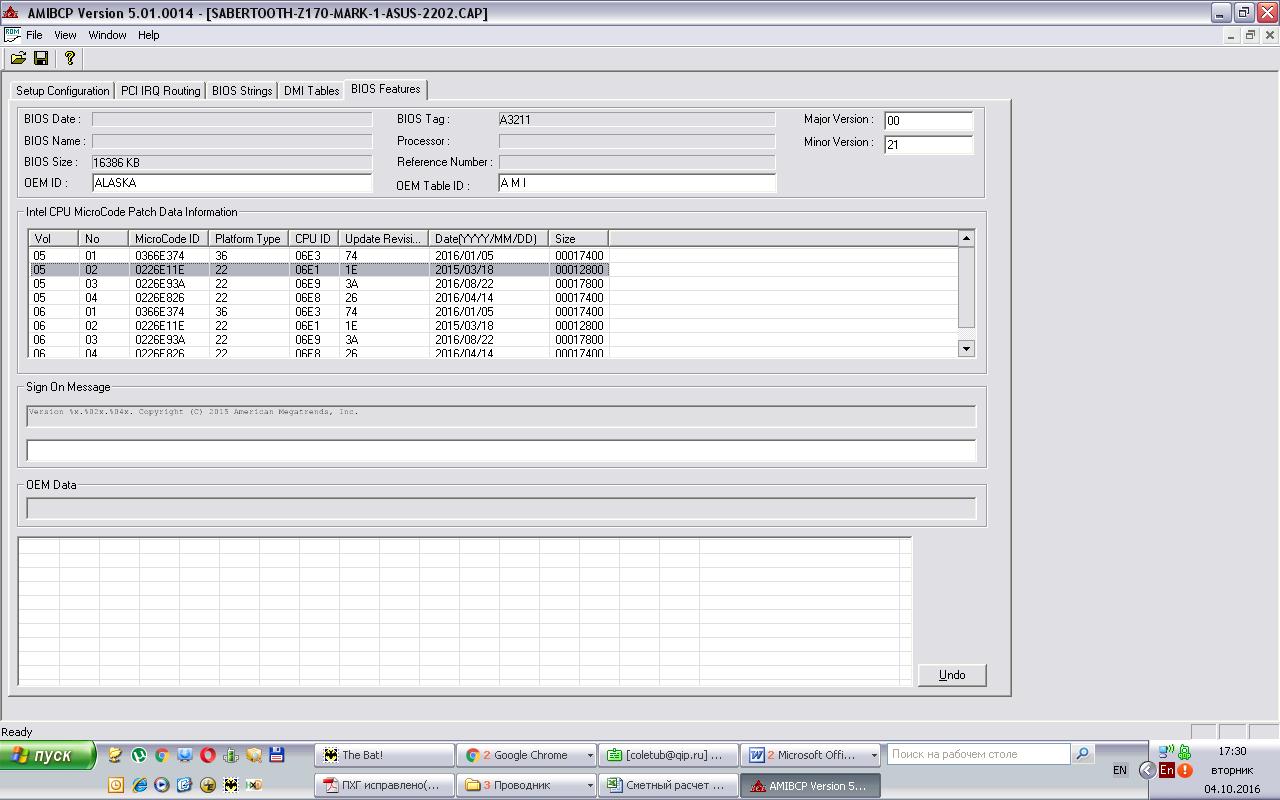Switch to the Setup Configuration tab

click(x=63, y=91)
